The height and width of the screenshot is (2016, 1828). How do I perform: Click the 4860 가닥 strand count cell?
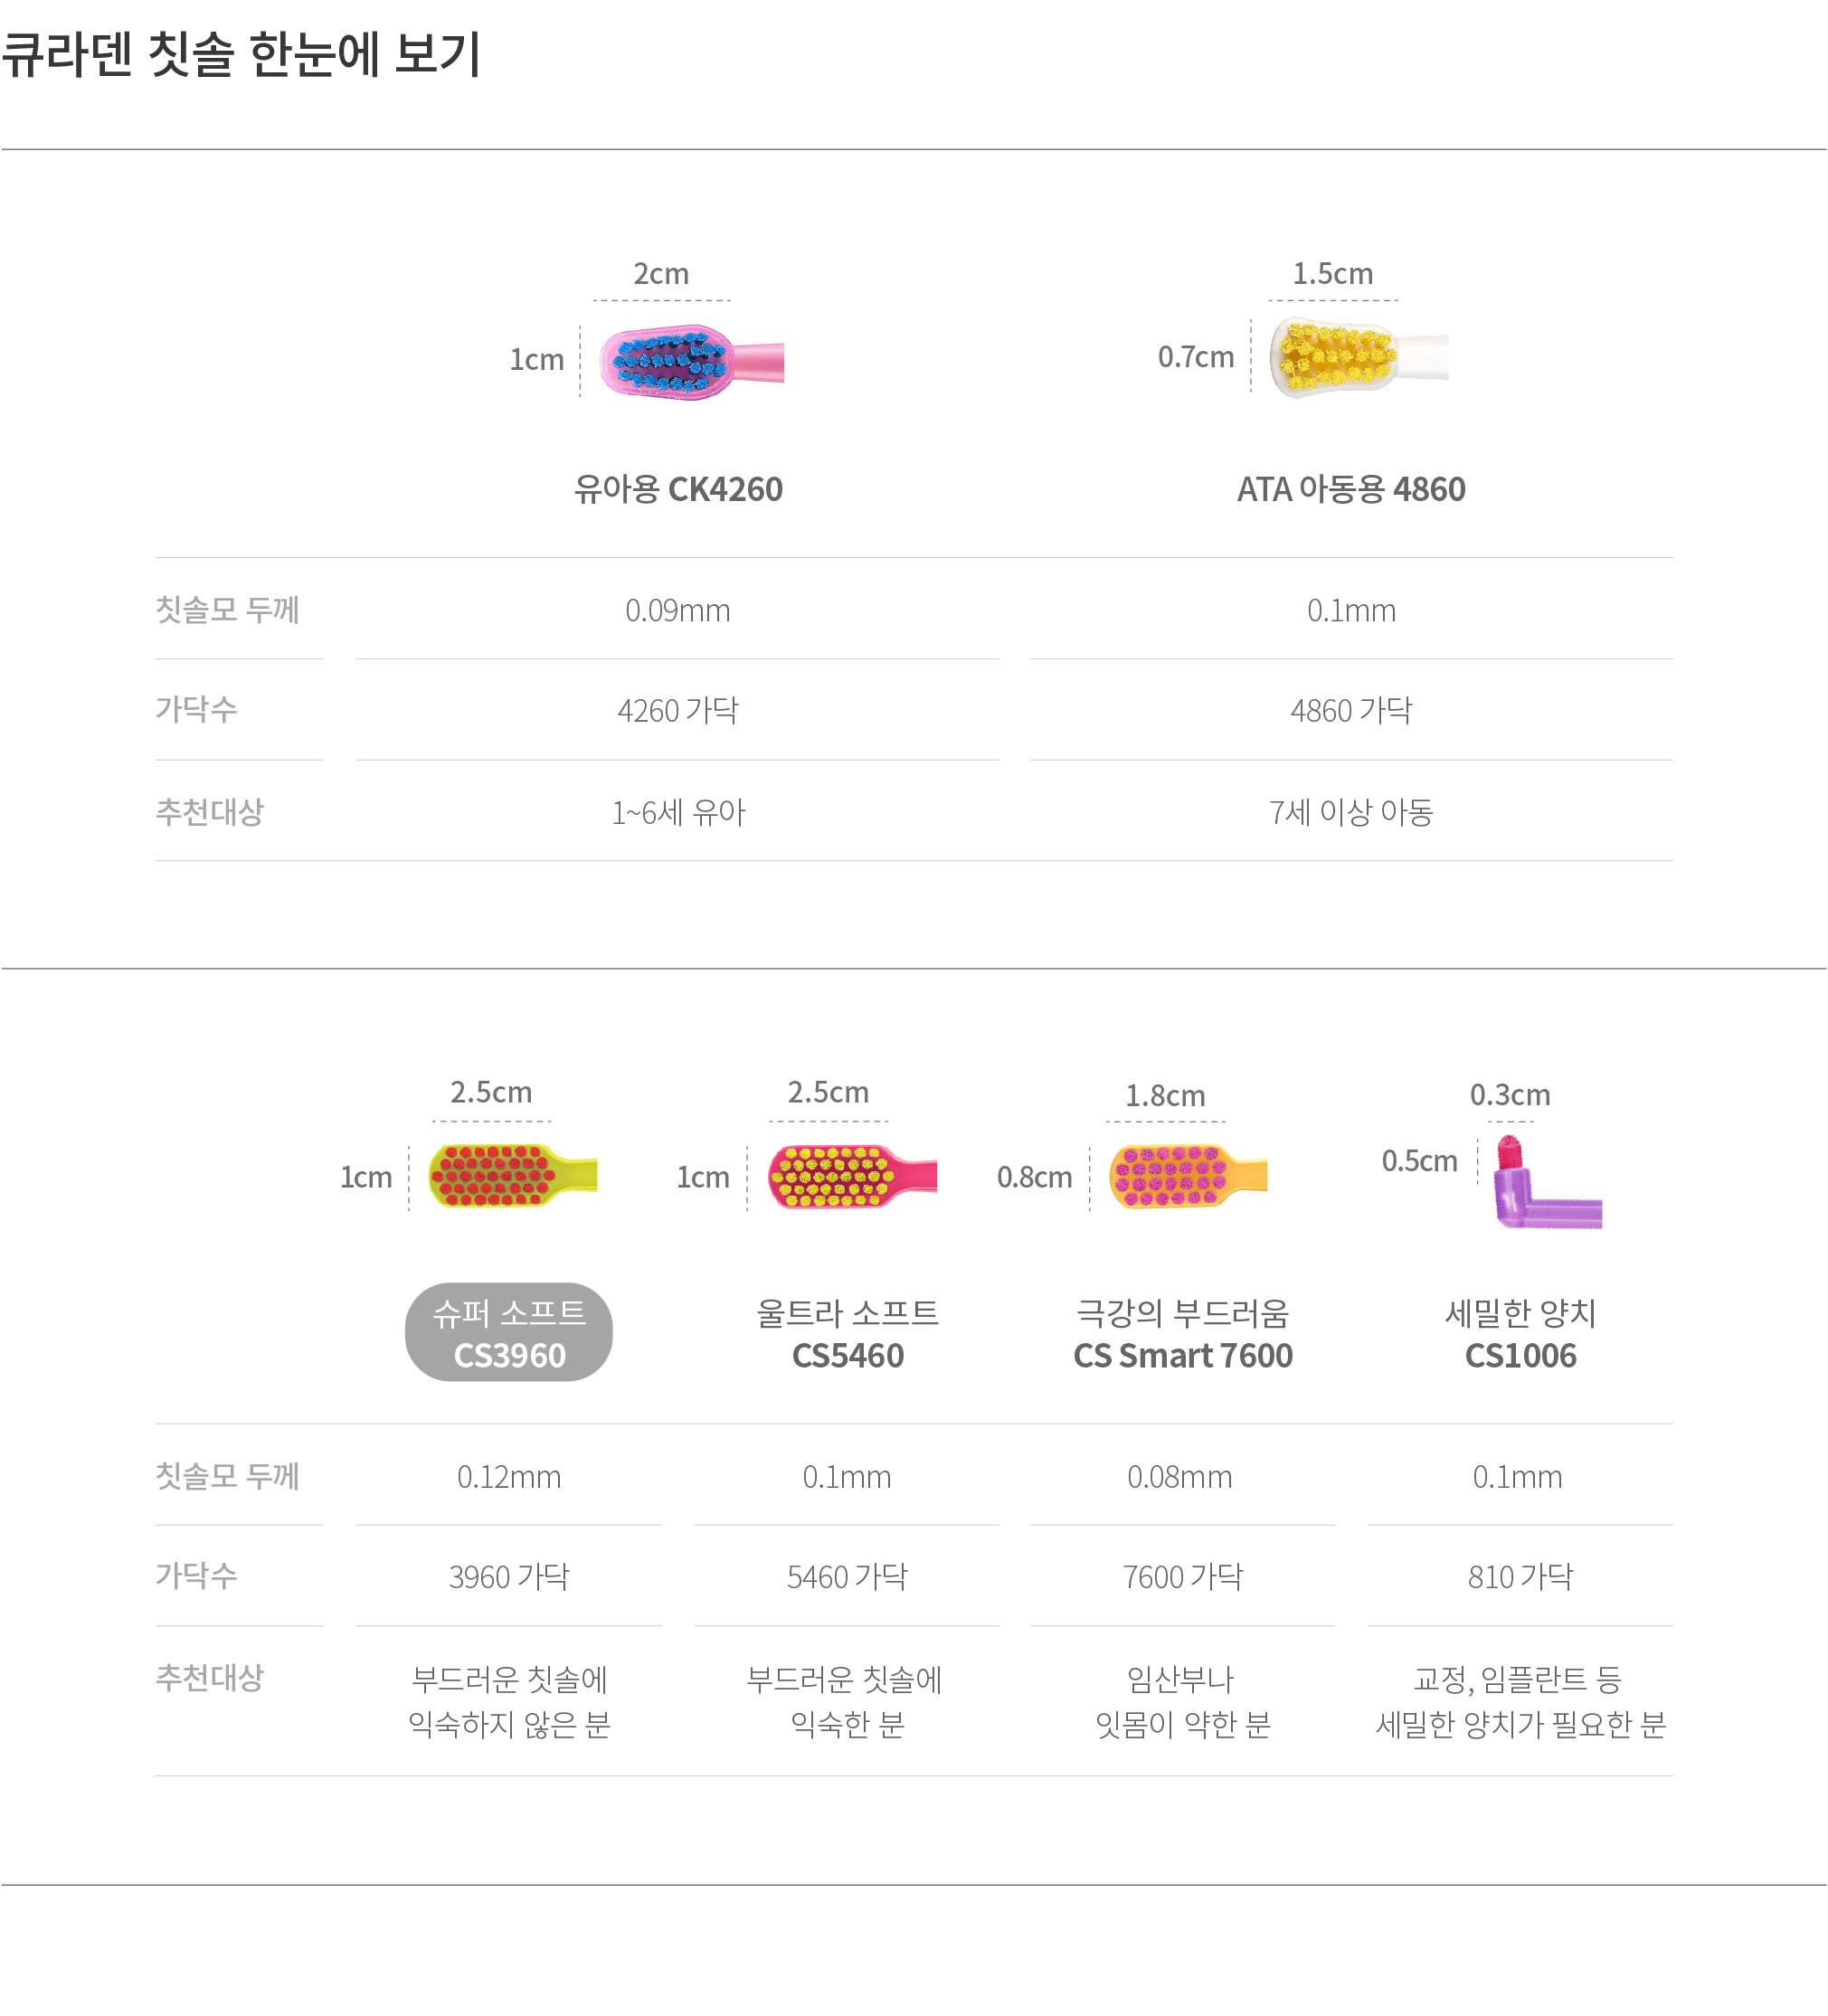1351,710
